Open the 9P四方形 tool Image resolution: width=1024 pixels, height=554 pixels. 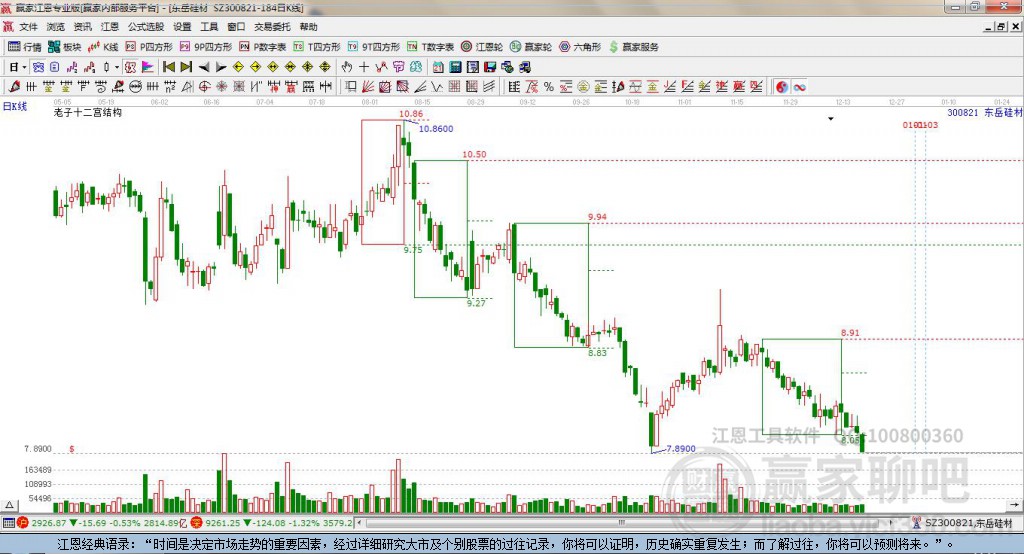click(x=206, y=47)
